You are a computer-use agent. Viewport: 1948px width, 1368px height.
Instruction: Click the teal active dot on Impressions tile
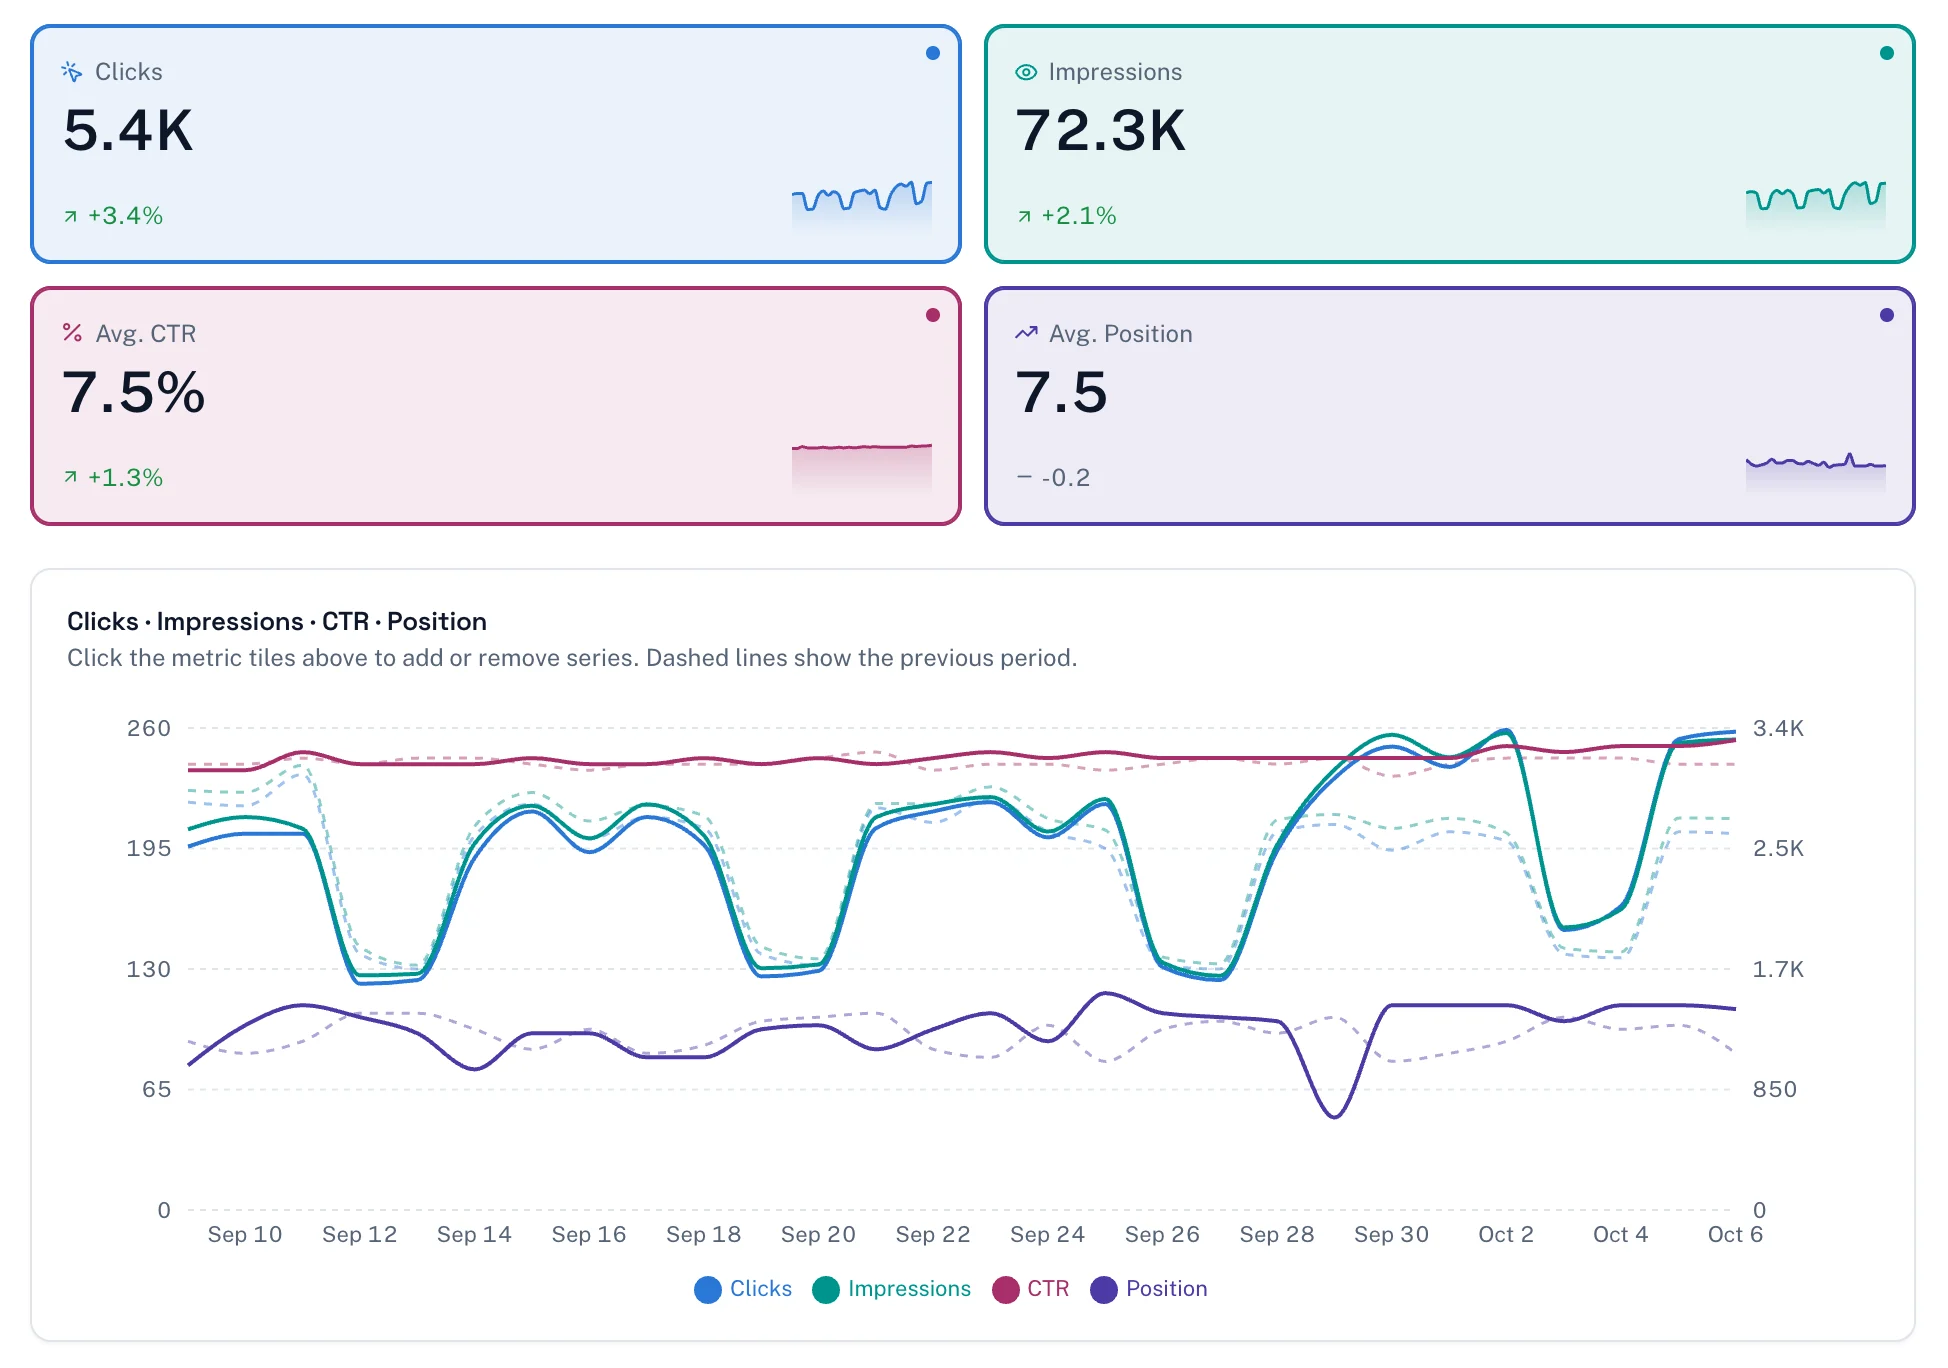[x=1887, y=53]
